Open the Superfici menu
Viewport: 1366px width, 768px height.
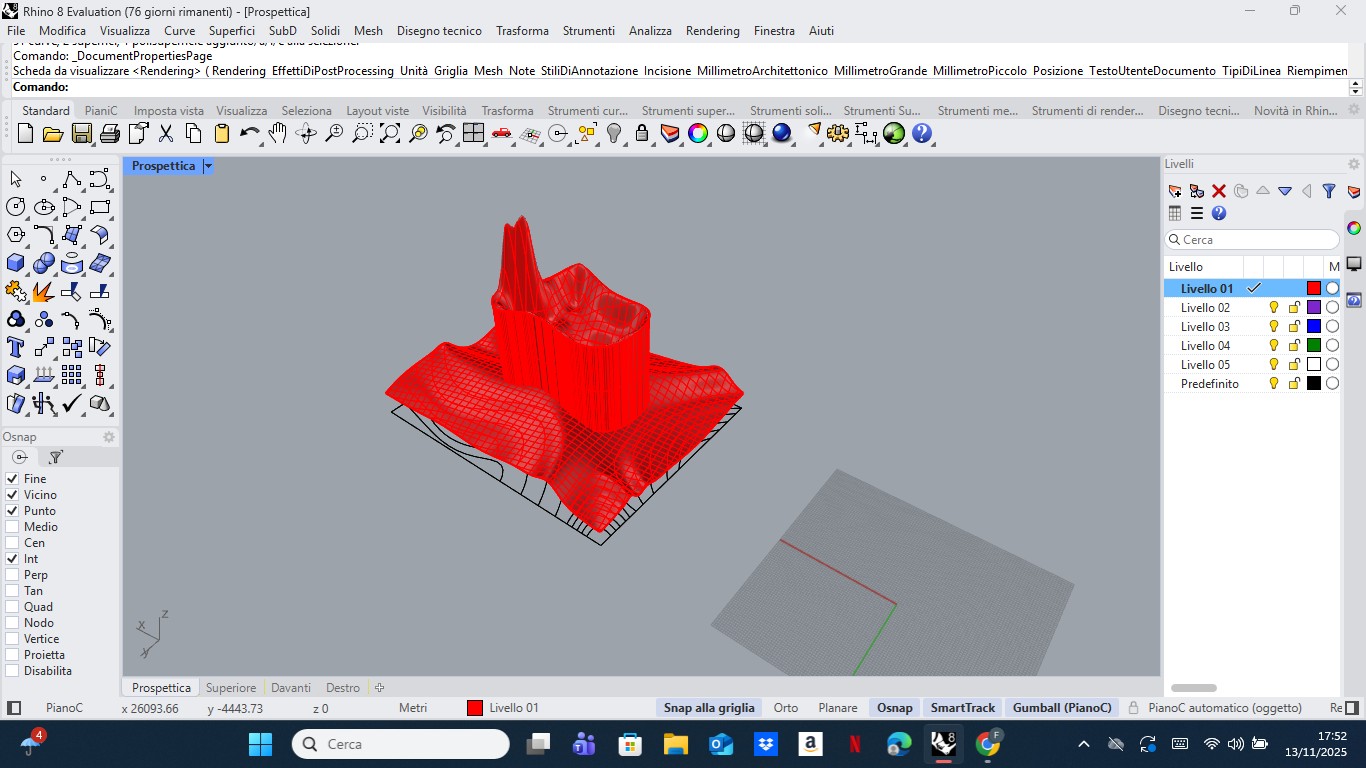coord(232,31)
